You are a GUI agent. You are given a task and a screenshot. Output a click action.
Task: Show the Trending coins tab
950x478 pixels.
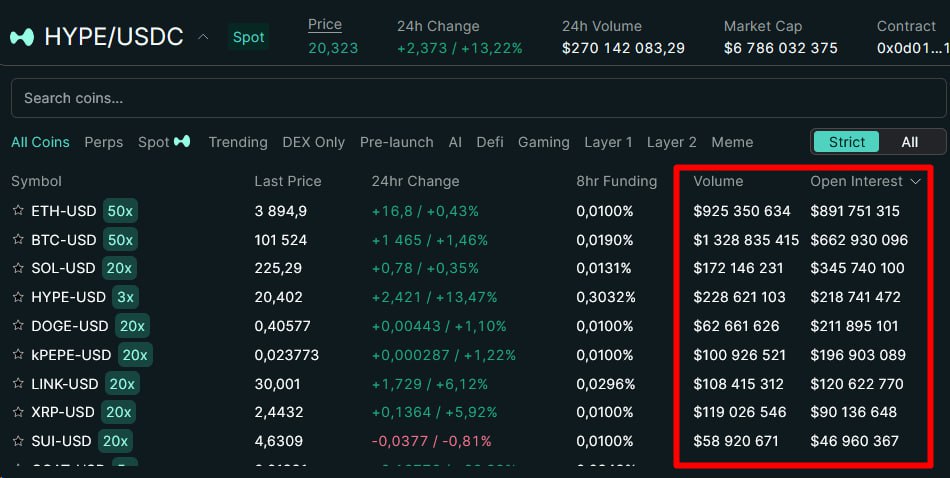tap(238, 142)
